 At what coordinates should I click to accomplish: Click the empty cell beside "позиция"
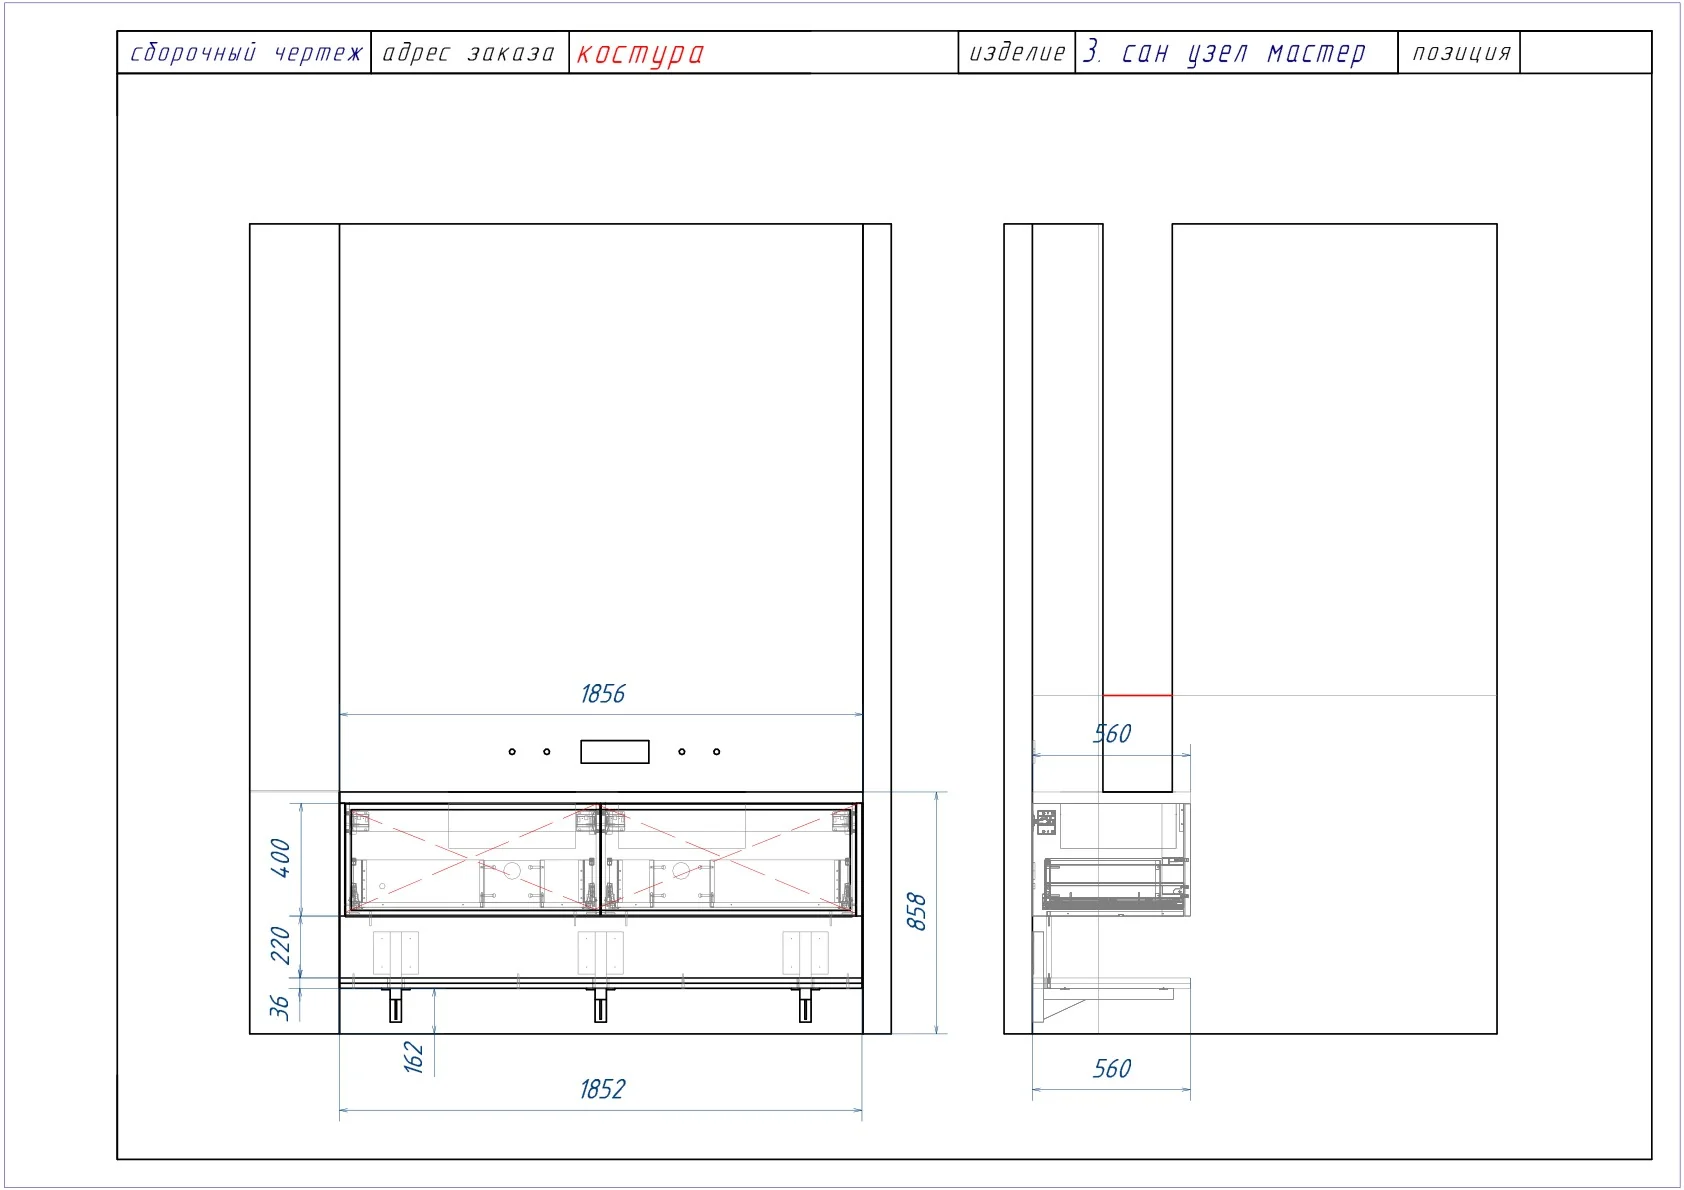(x=1585, y=53)
